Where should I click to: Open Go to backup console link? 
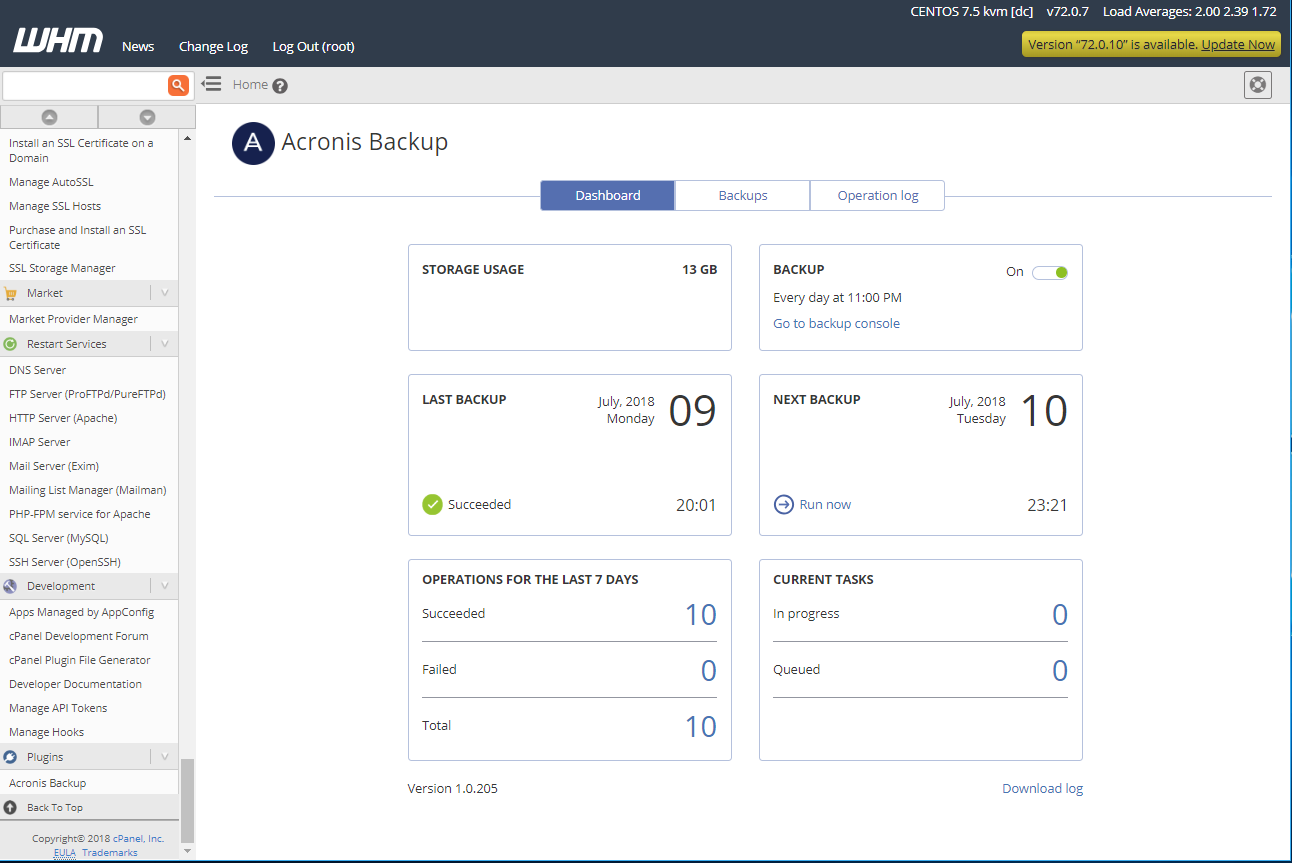[x=837, y=323]
